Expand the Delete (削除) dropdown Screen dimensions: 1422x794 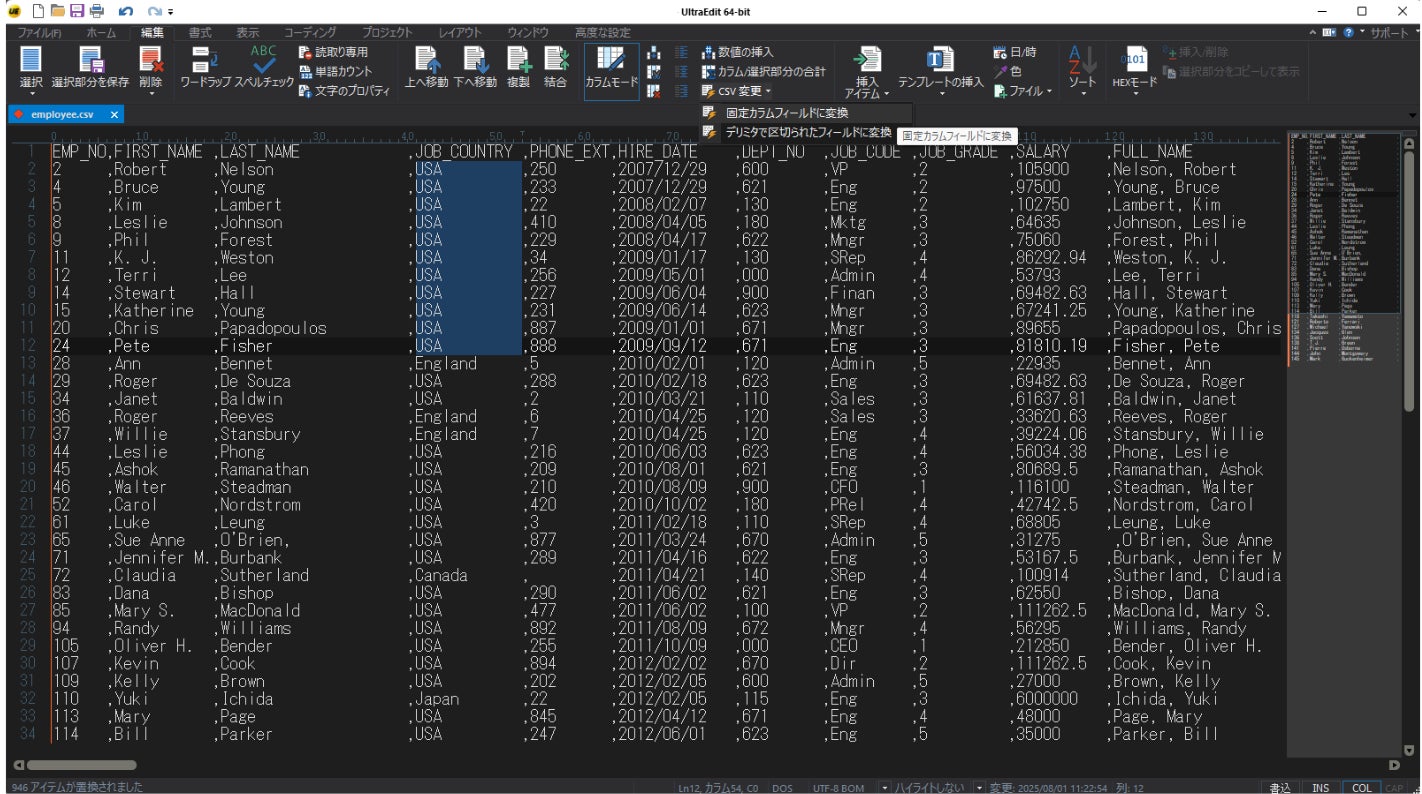point(151,94)
